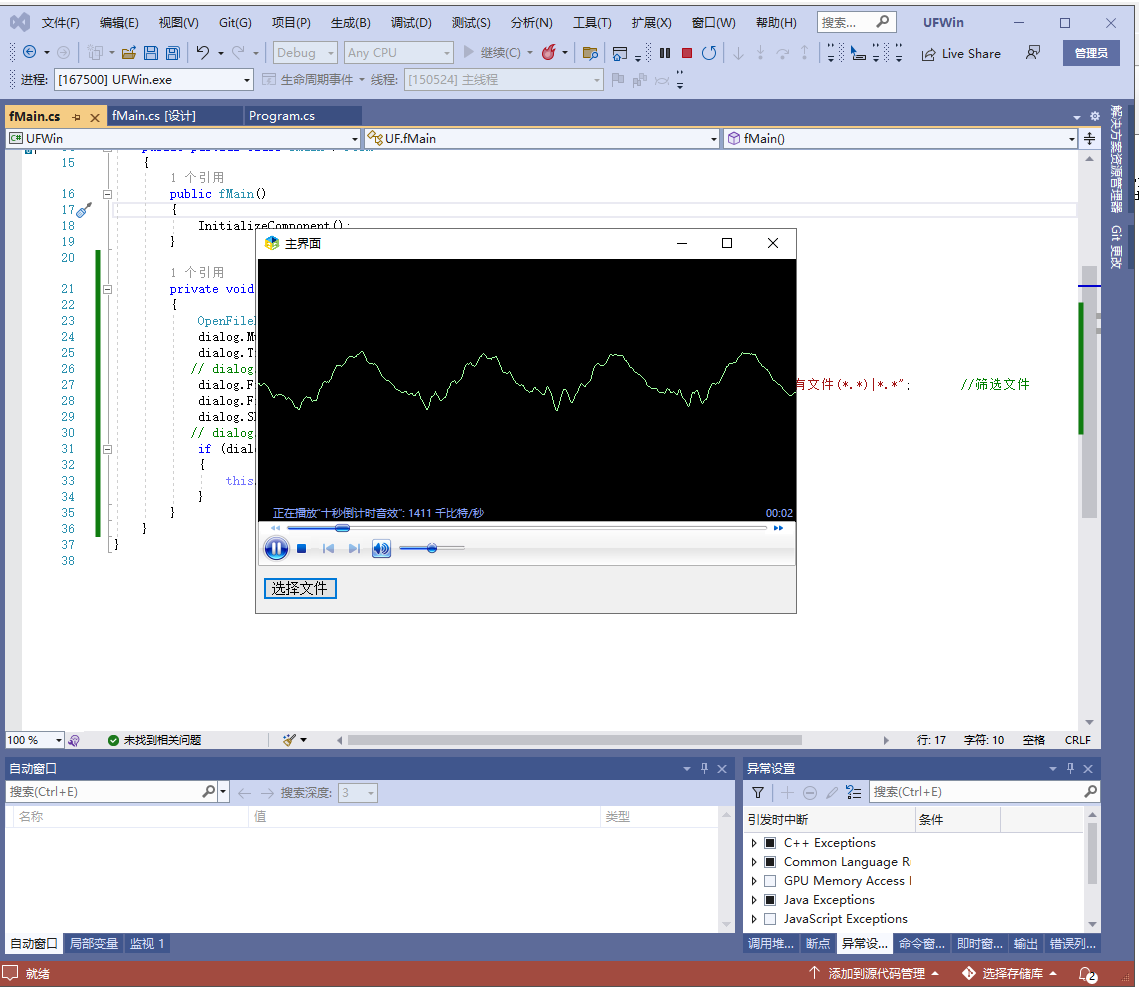1139x987 pixels.
Task: Skip to next track in player
Action: pos(354,548)
